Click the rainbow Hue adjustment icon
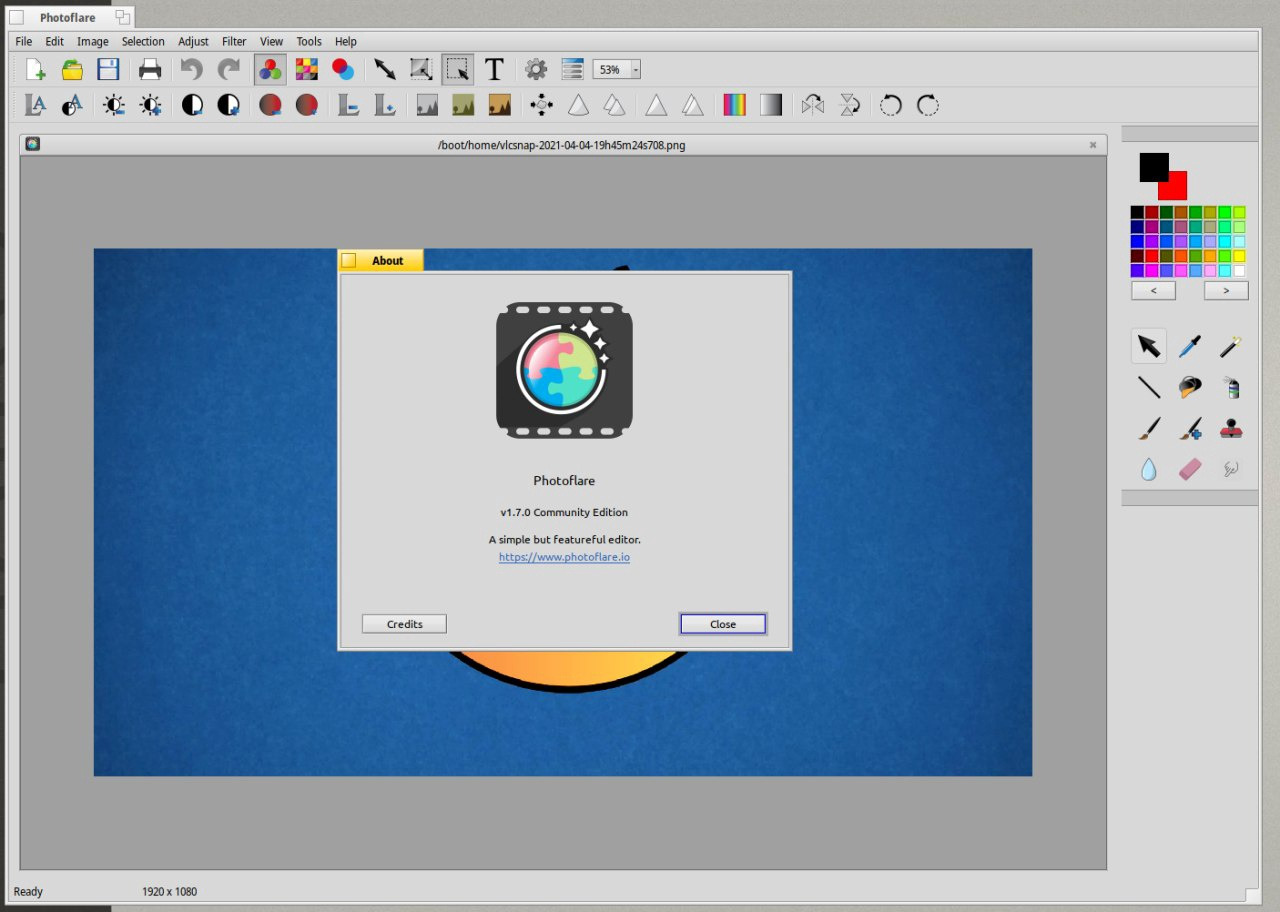Image resolution: width=1280 pixels, height=912 pixels. pos(735,105)
